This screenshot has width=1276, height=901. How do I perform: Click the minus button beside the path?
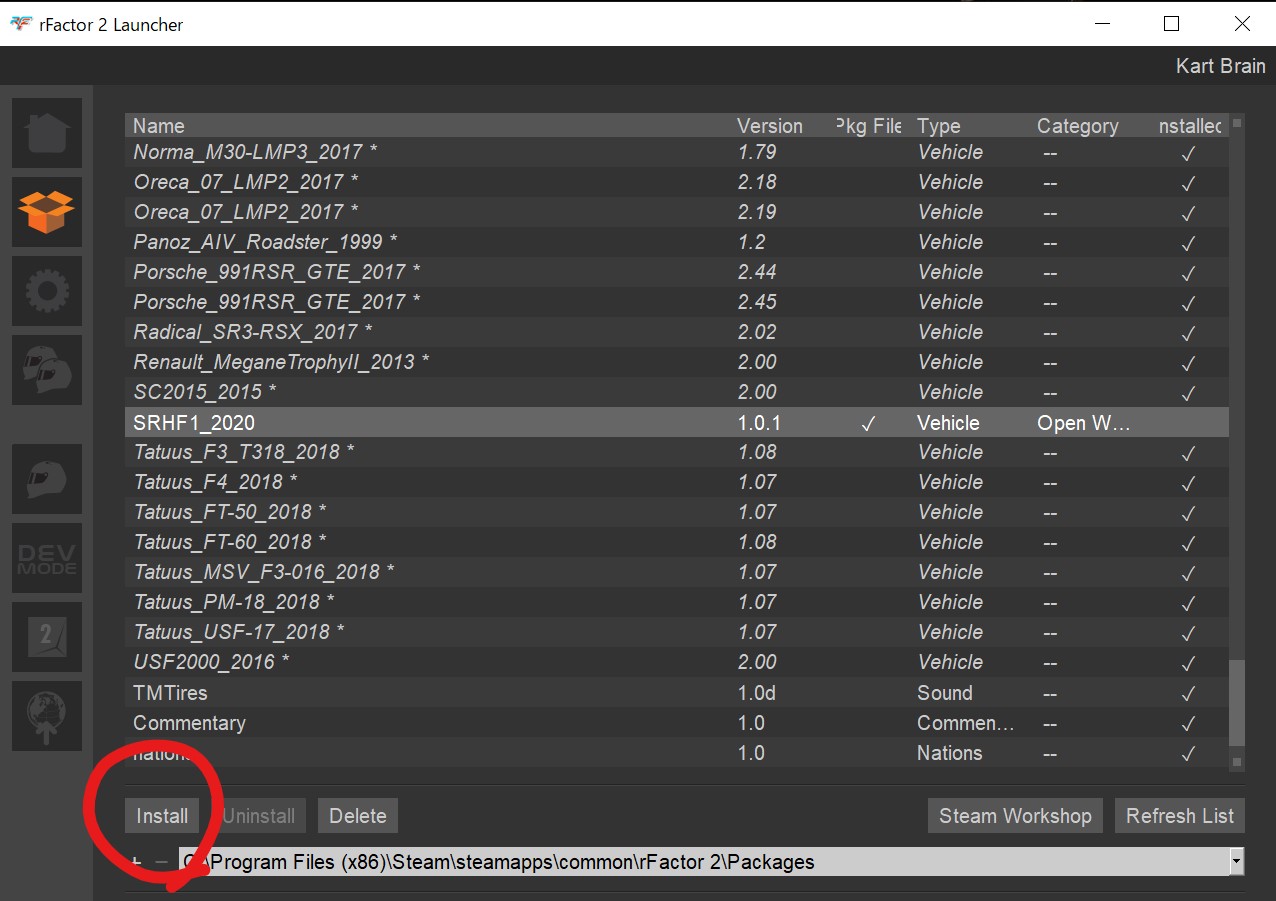[x=161, y=861]
